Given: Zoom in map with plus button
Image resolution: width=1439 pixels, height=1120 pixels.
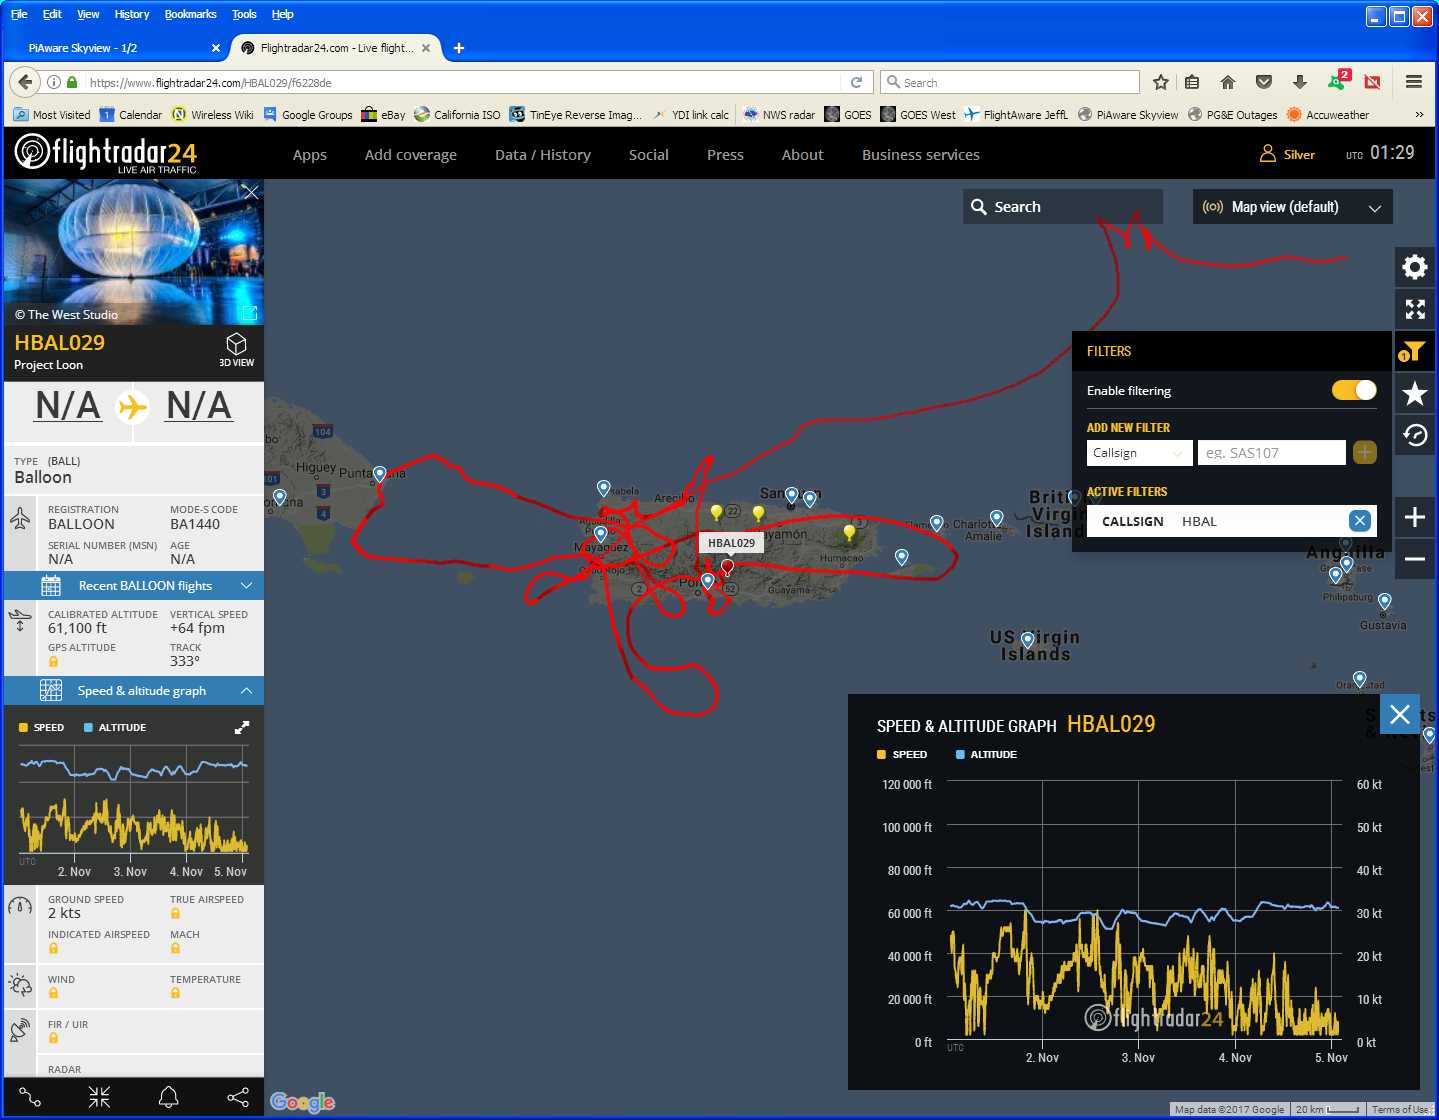Looking at the screenshot, I should point(1414,517).
